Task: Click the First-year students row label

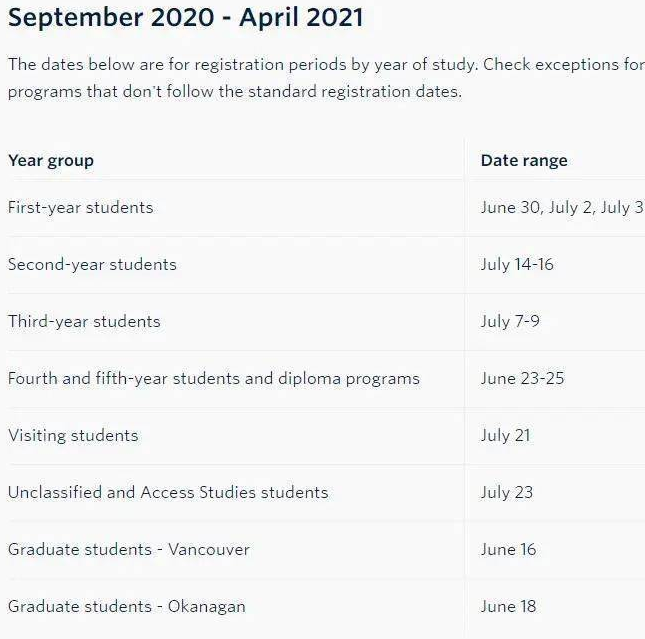Action: pos(81,207)
